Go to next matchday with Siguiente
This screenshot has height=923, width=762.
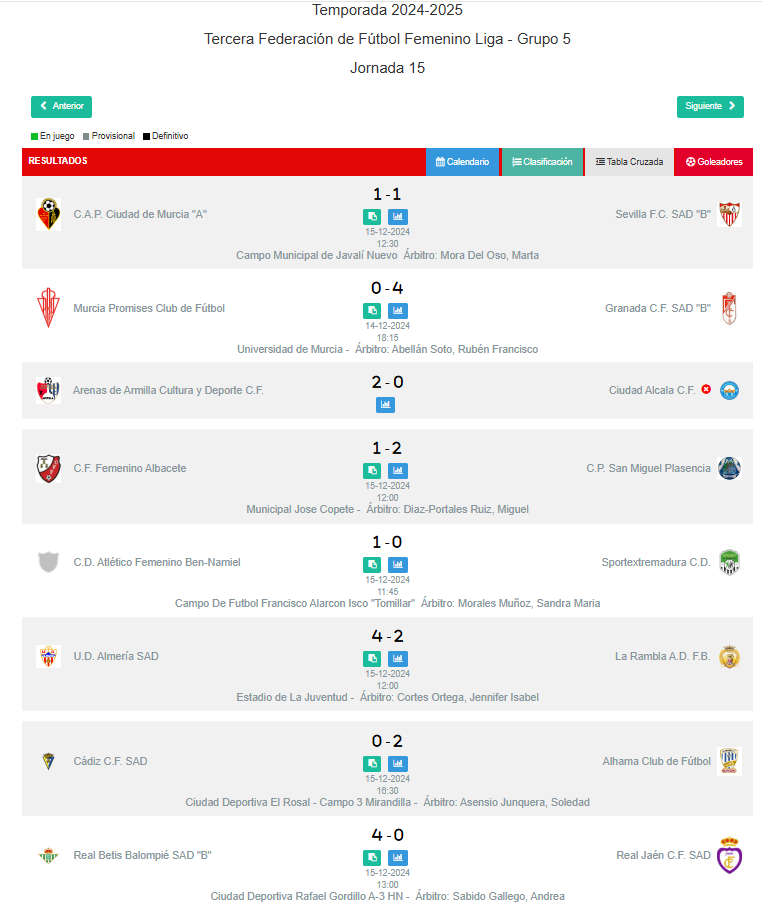pyautogui.click(x=710, y=106)
